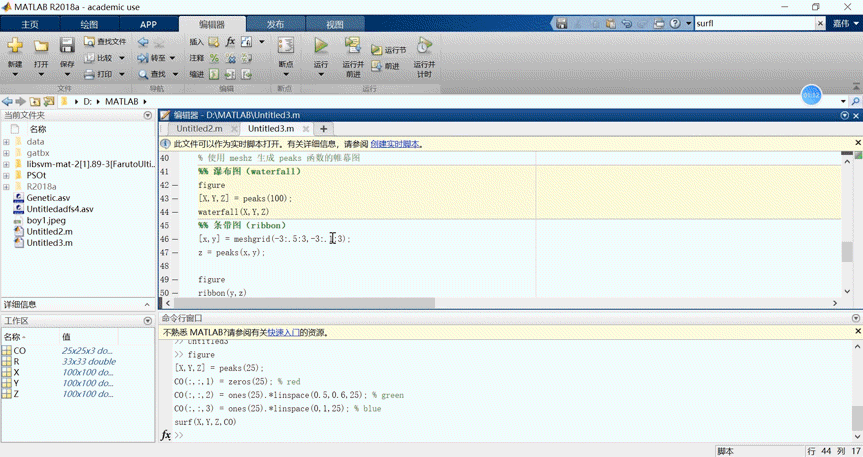Click the paste icon in quick access toolbar
Image resolution: width=863 pixels, height=457 pixels.
click(610, 23)
